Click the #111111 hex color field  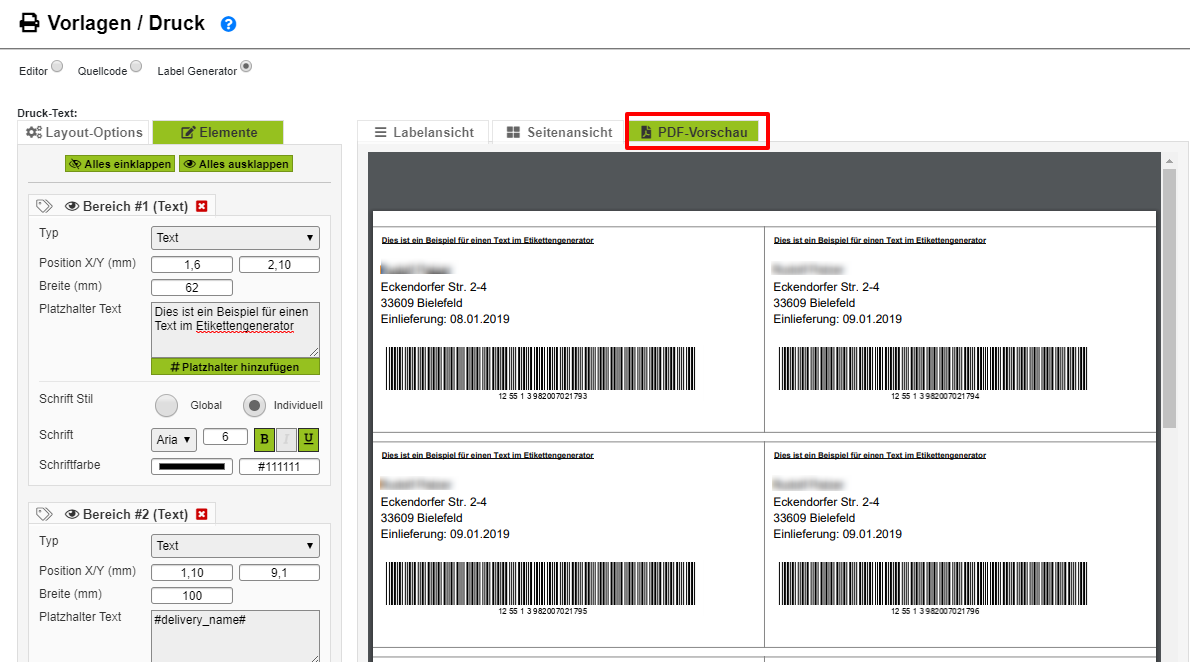tap(279, 467)
